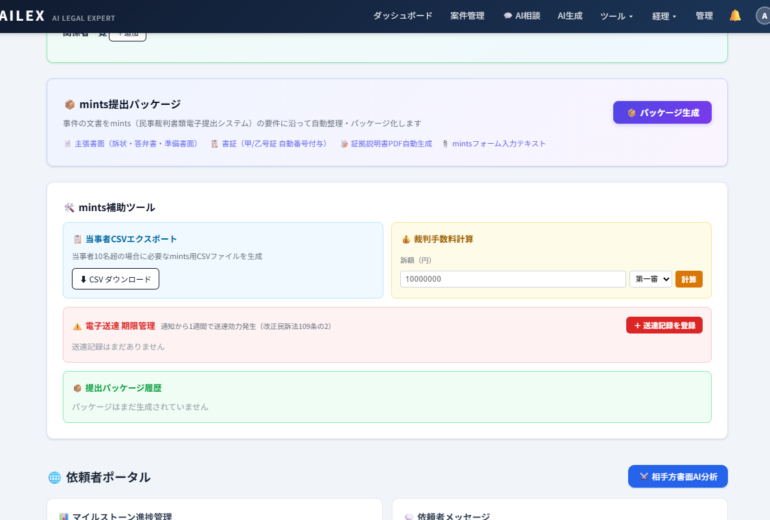
Task: Expand the ツール dropdown menu
Action: pos(616,16)
